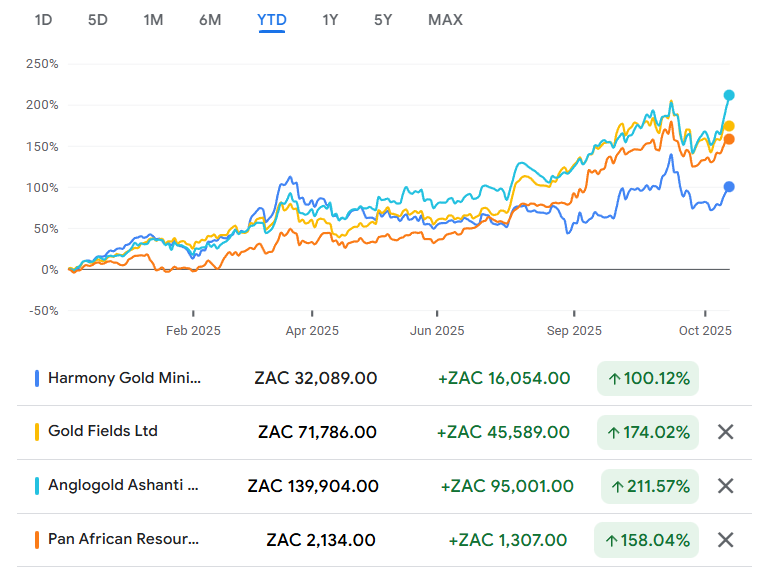The height and width of the screenshot is (573, 766).
Task: Remove Anglogold Ashanti from comparison
Action: click(726, 486)
